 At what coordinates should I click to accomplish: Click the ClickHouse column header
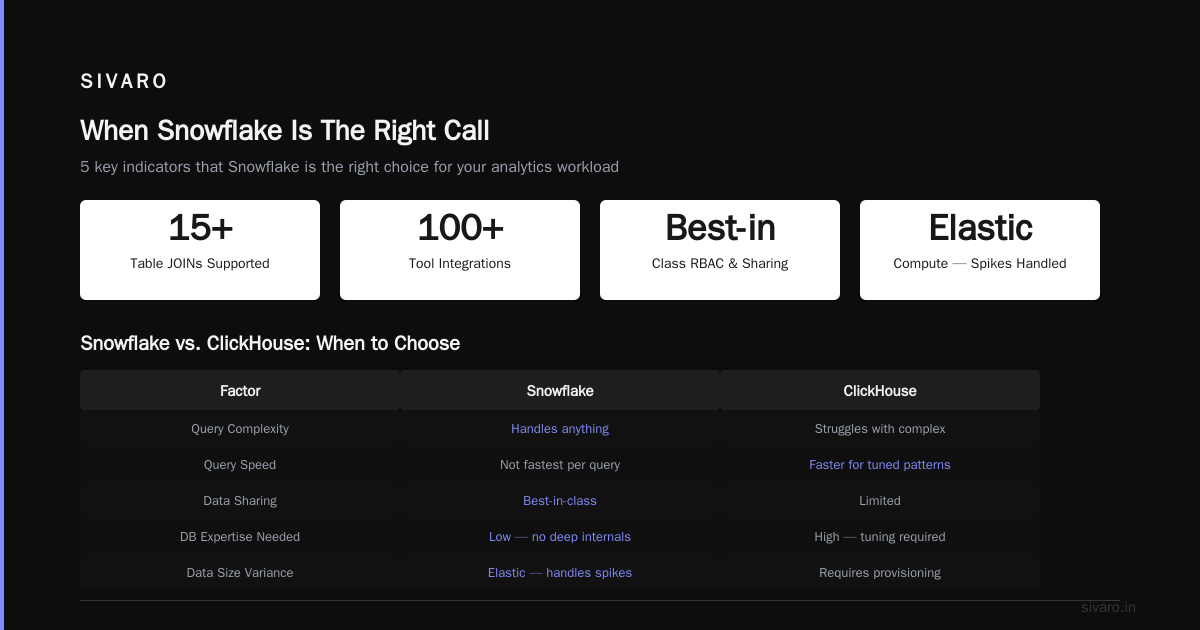point(880,390)
